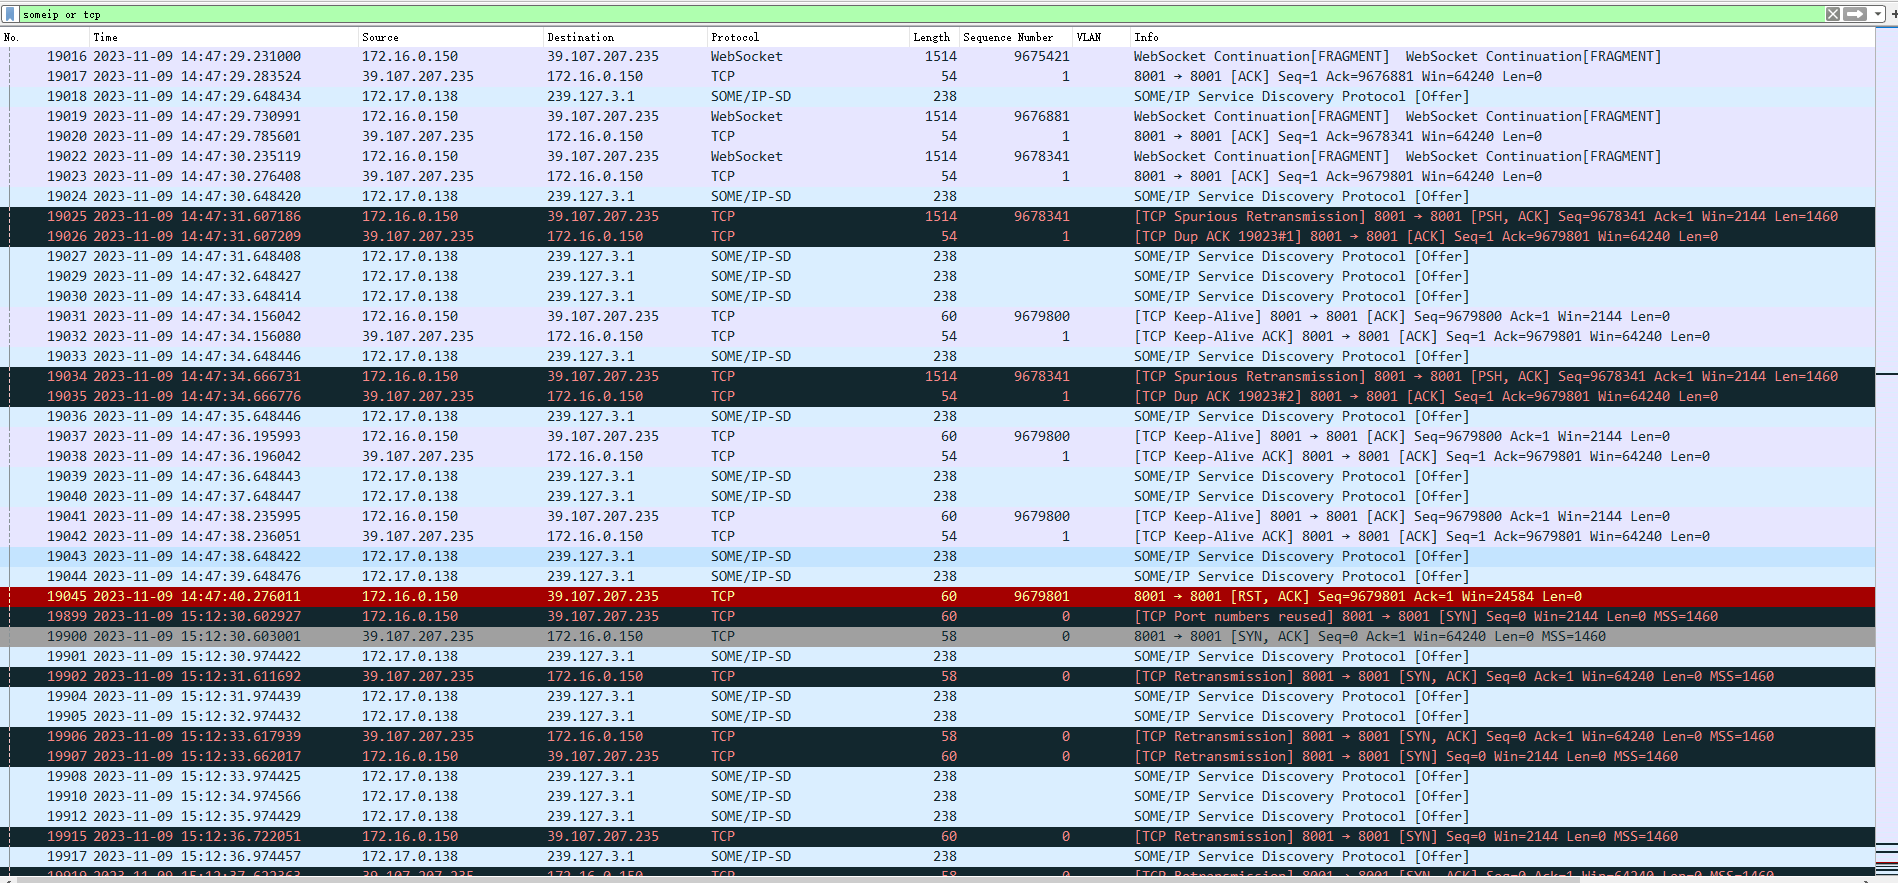The width and height of the screenshot is (1898, 883).
Task: Select packet 19016 WebSocket Continuation row
Action: pyautogui.click(x=938, y=57)
